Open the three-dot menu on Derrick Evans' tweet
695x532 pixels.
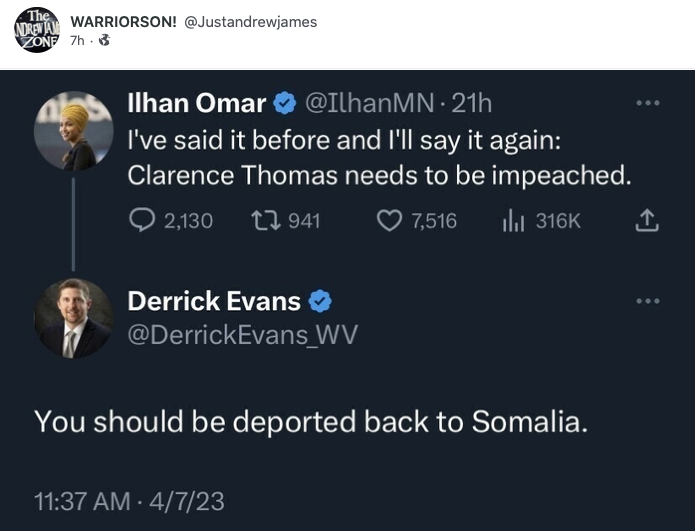tap(648, 300)
